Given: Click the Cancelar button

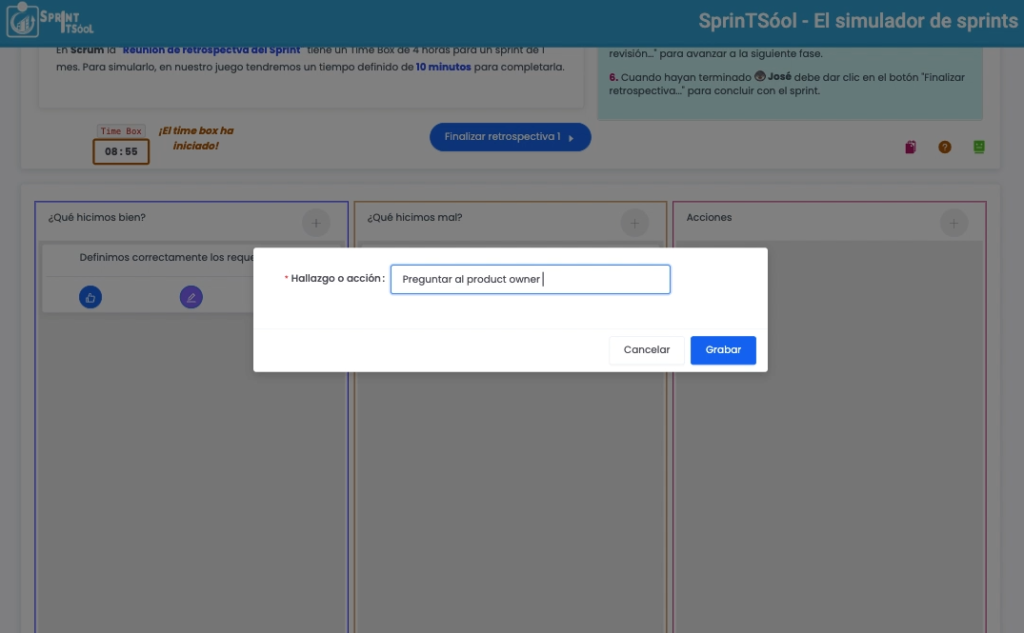Looking at the screenshot, I should [x=647, y=350].
